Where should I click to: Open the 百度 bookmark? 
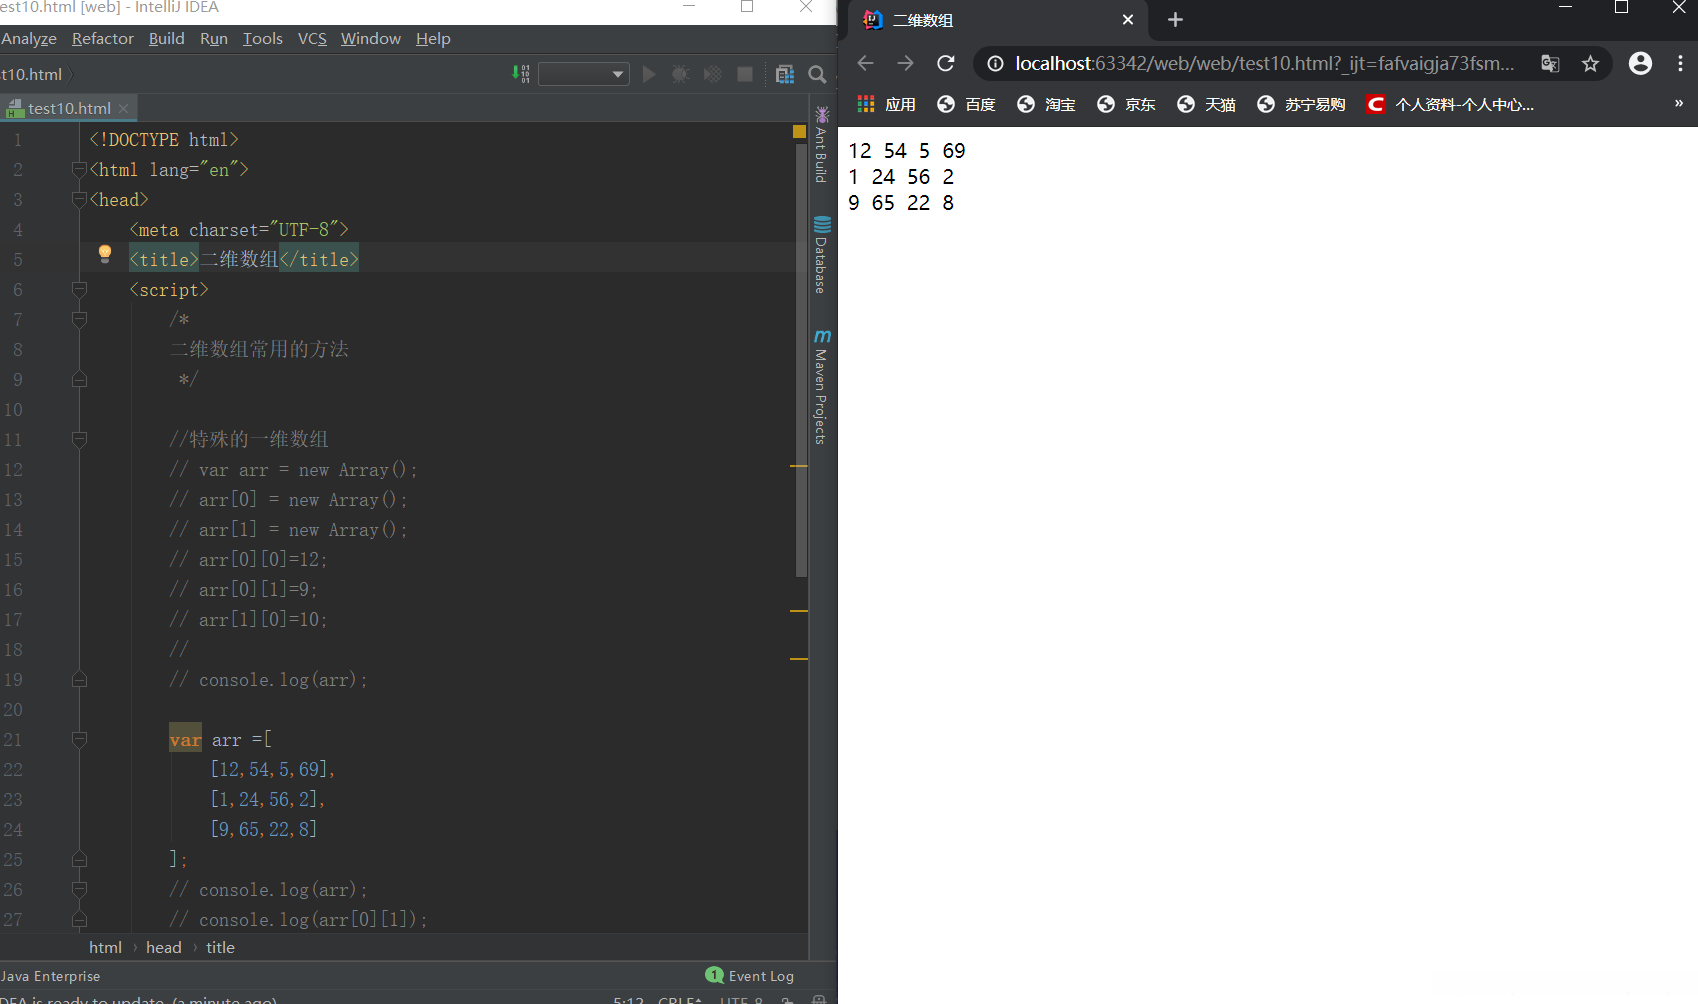[966, 105]
